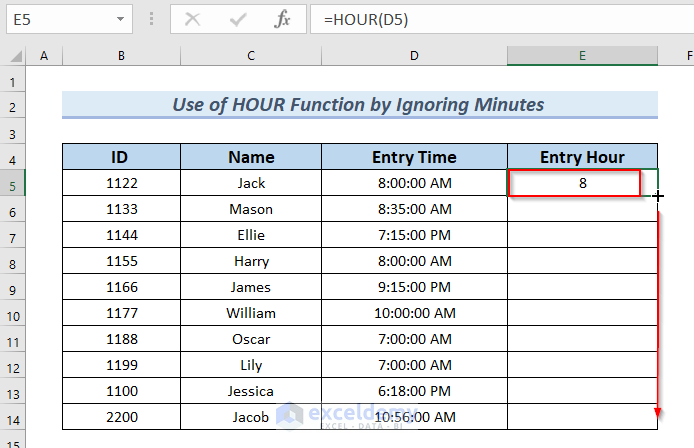
Task: Open the Name Box dropdown arrow
Action: point(120,19)
